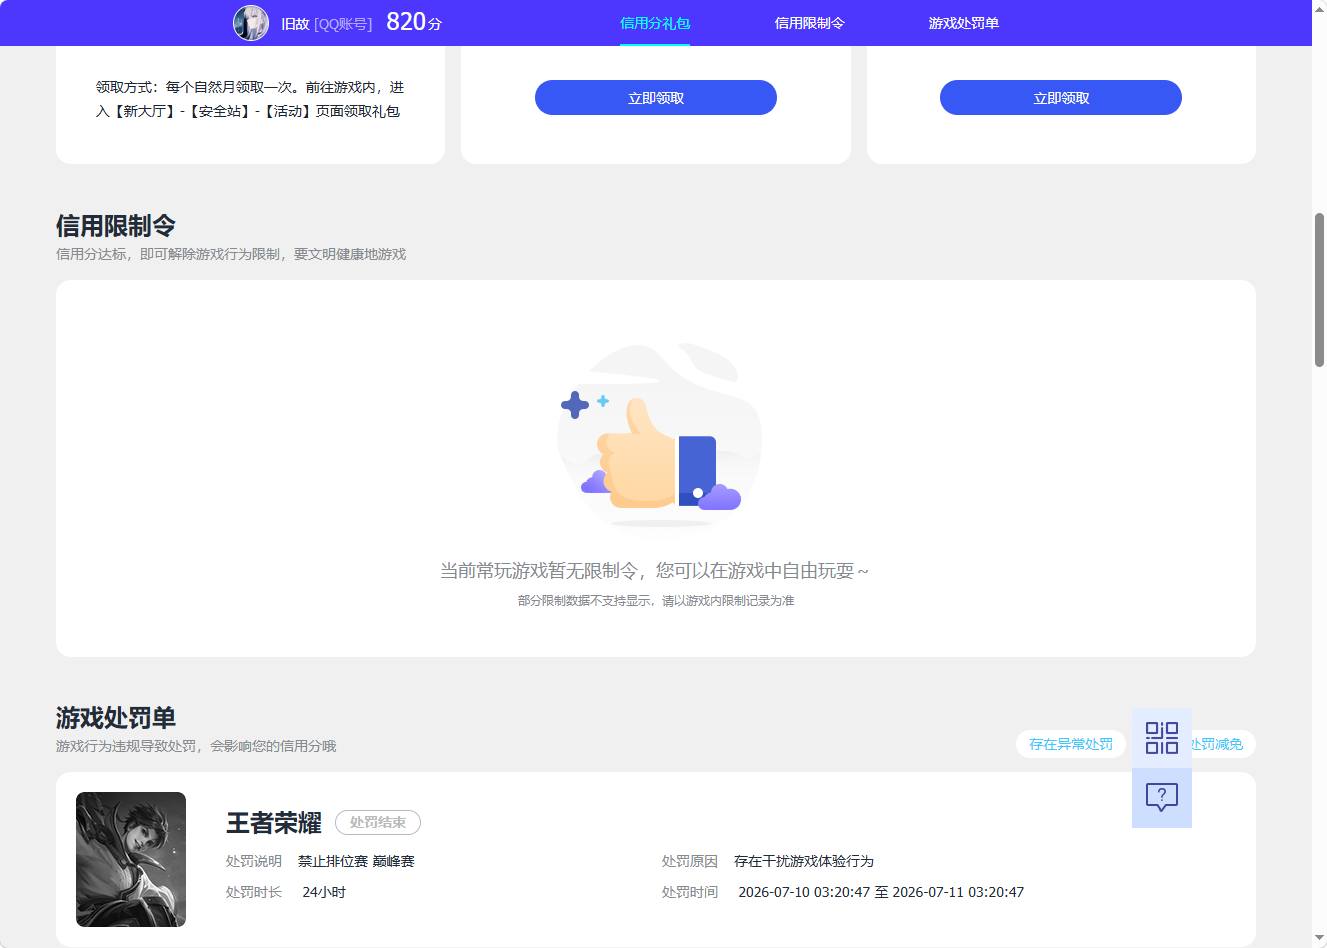
Task: Click the penalty reason 存在干扰游戏体验行为
Action: tap(804, 861)
